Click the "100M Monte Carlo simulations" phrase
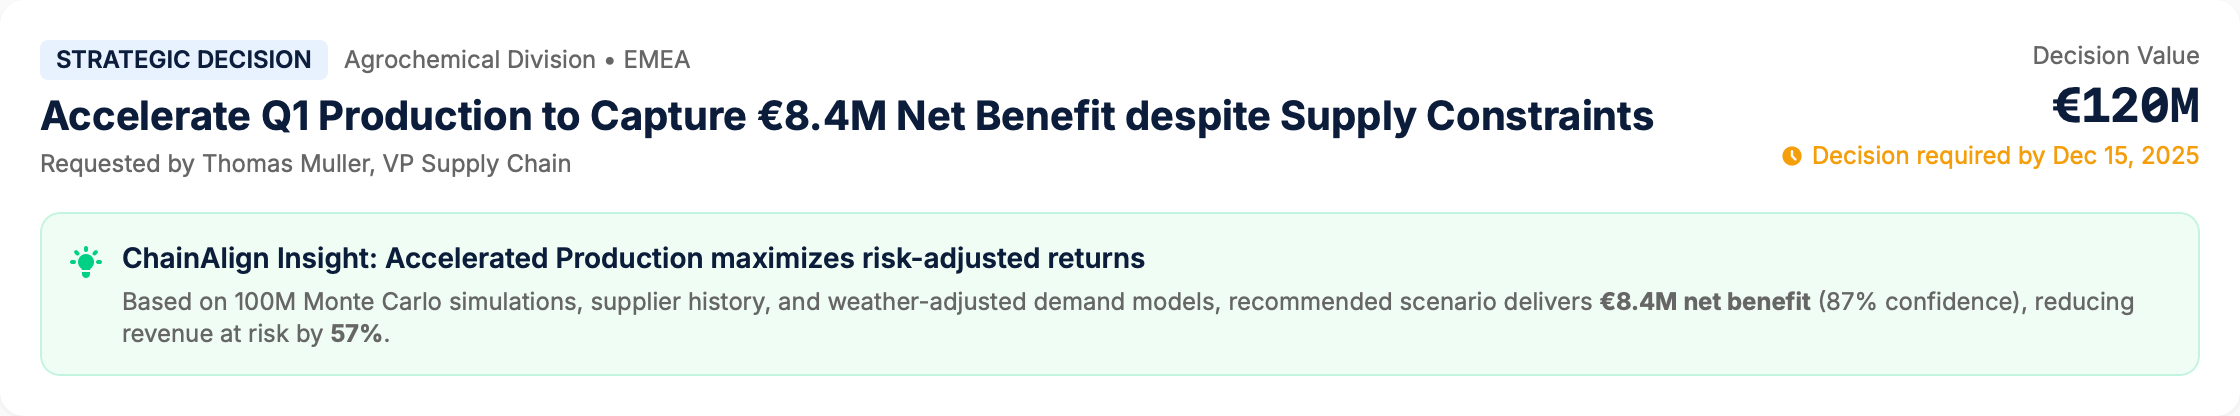2240x416 pixels. pos(406,302)
